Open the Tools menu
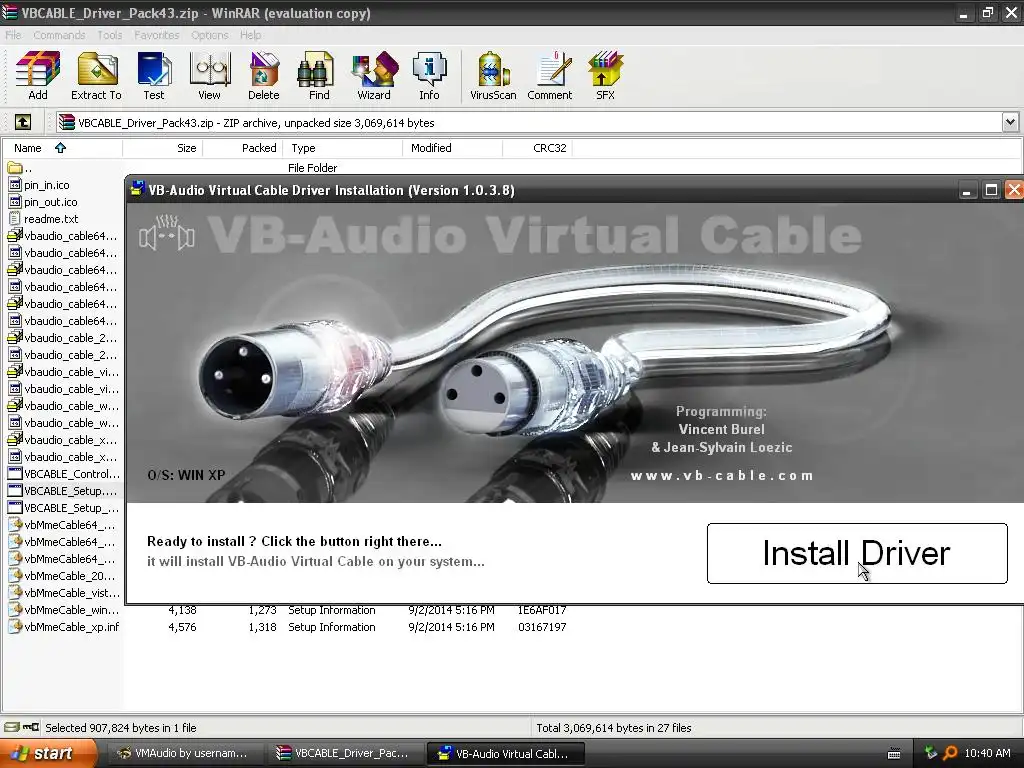1024x768 pixels. tap(110, 35)
